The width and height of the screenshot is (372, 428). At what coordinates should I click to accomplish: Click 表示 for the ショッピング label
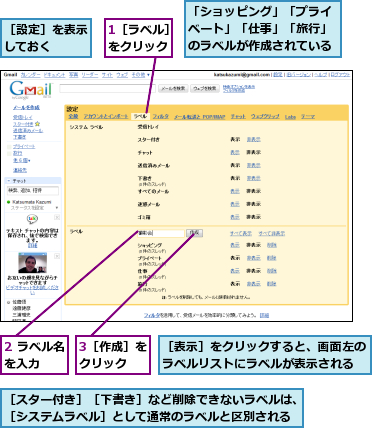point(235,245)
